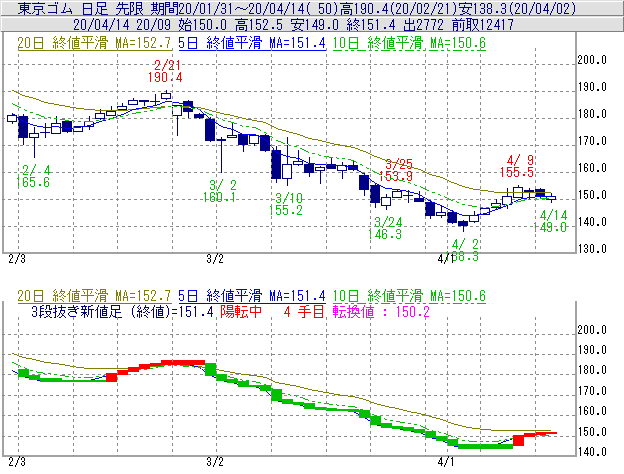Click the 130.0 axis label in upper chart
Image resolution: width=624 pixels, height=474 pixels.
tap(593, 249)
